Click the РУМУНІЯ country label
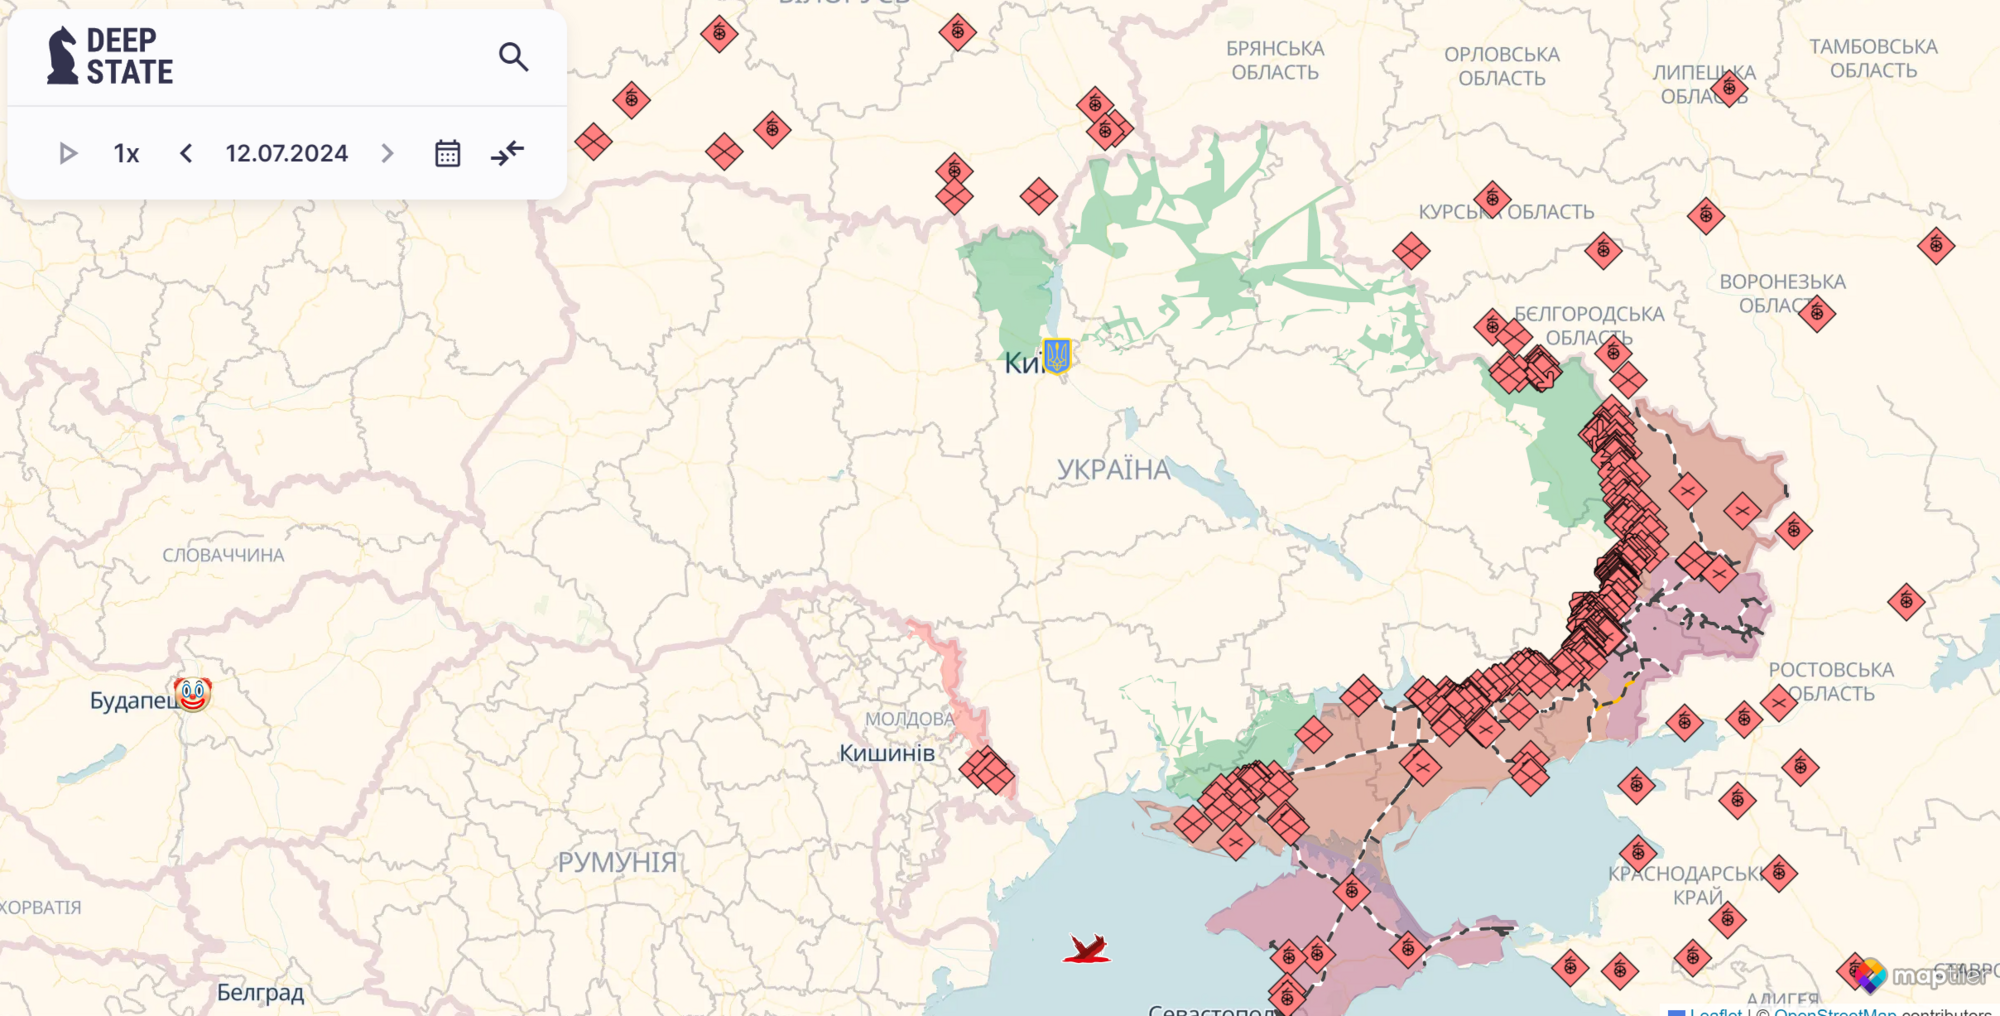This screenshot has height=1016, width=2000. tap(618, 862)
